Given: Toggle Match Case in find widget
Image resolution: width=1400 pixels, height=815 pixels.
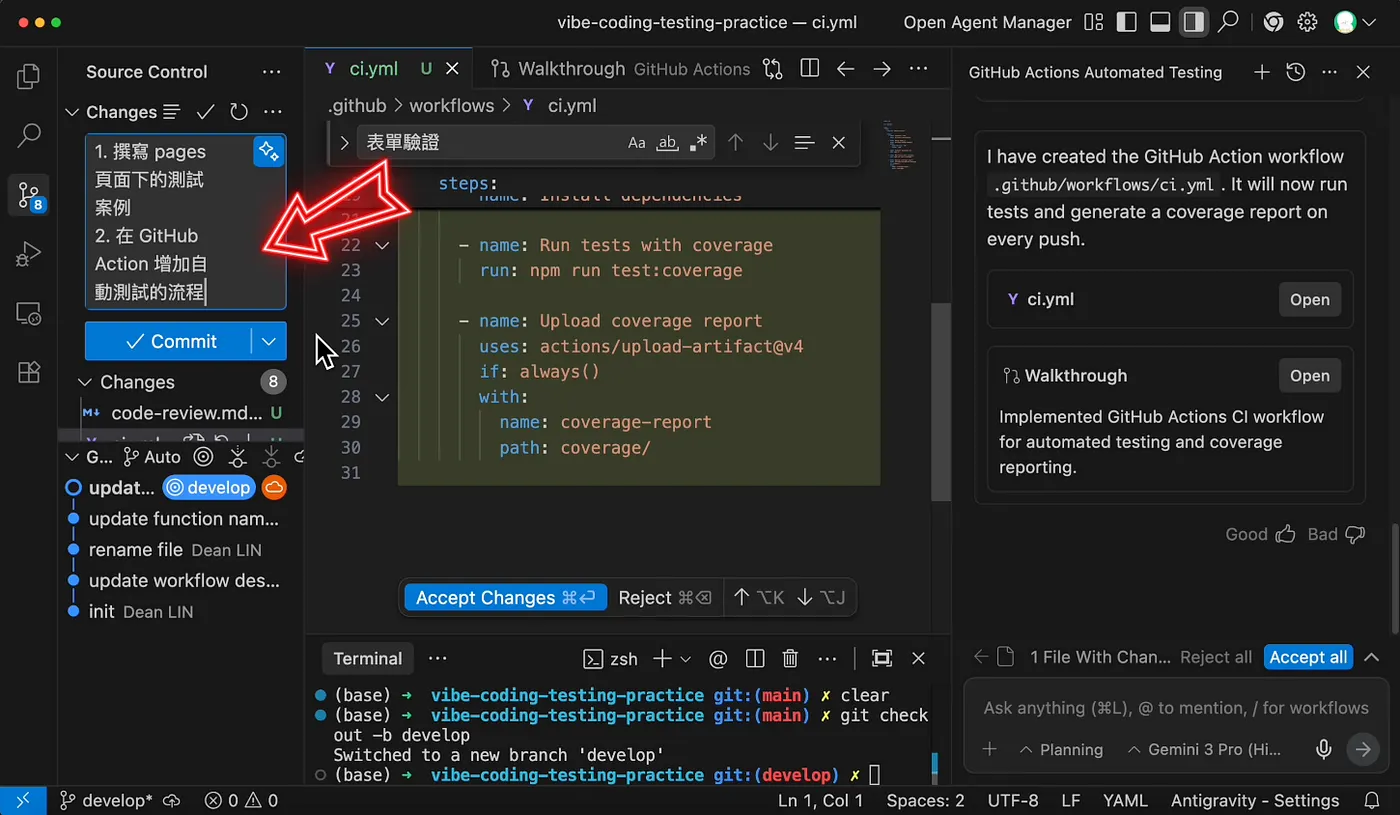Looking at the screenshot, I should pos(637,143).
